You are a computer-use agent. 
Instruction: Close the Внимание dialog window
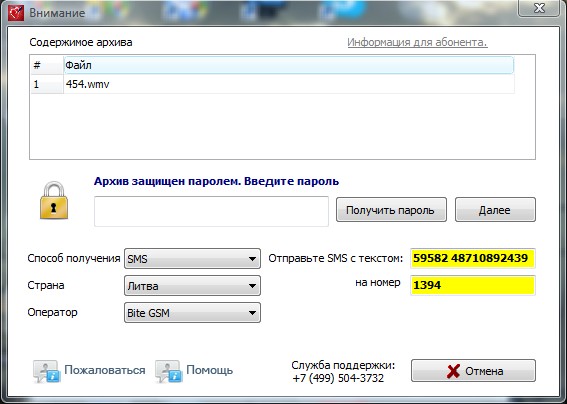(539, 8)
